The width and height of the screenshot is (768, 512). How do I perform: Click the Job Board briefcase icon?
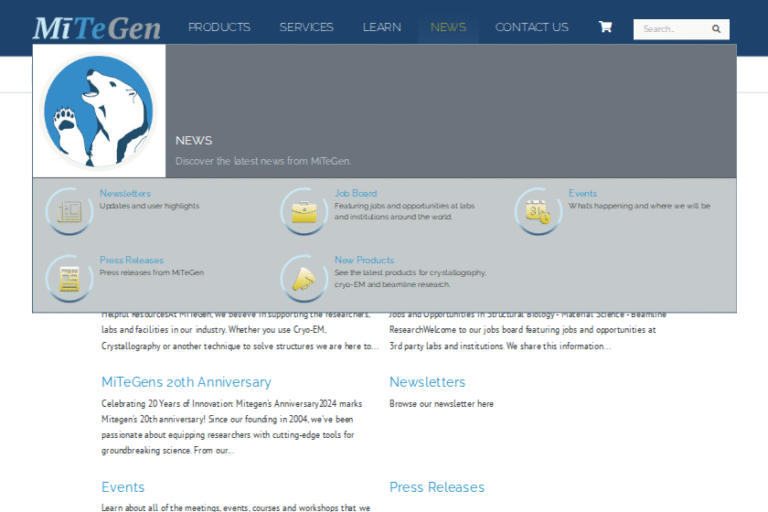tap(304, 211)
